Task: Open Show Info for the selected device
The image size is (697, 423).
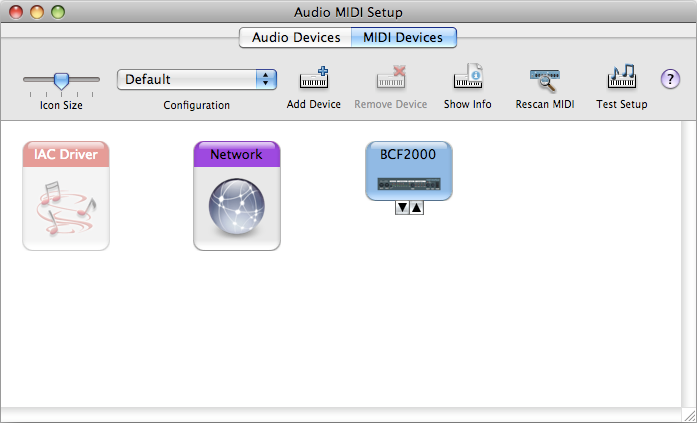Action: pyautogui.click(x=468, y=77)
